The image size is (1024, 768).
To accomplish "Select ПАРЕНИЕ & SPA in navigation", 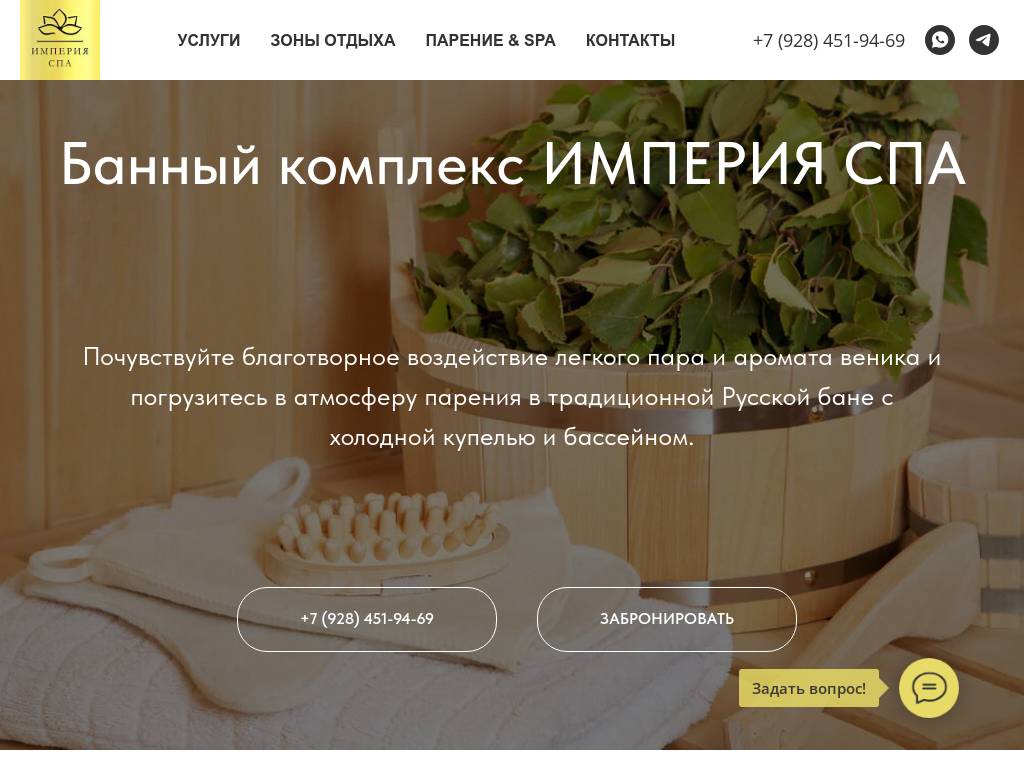I will pyautogui.click(x=490, y=40).
